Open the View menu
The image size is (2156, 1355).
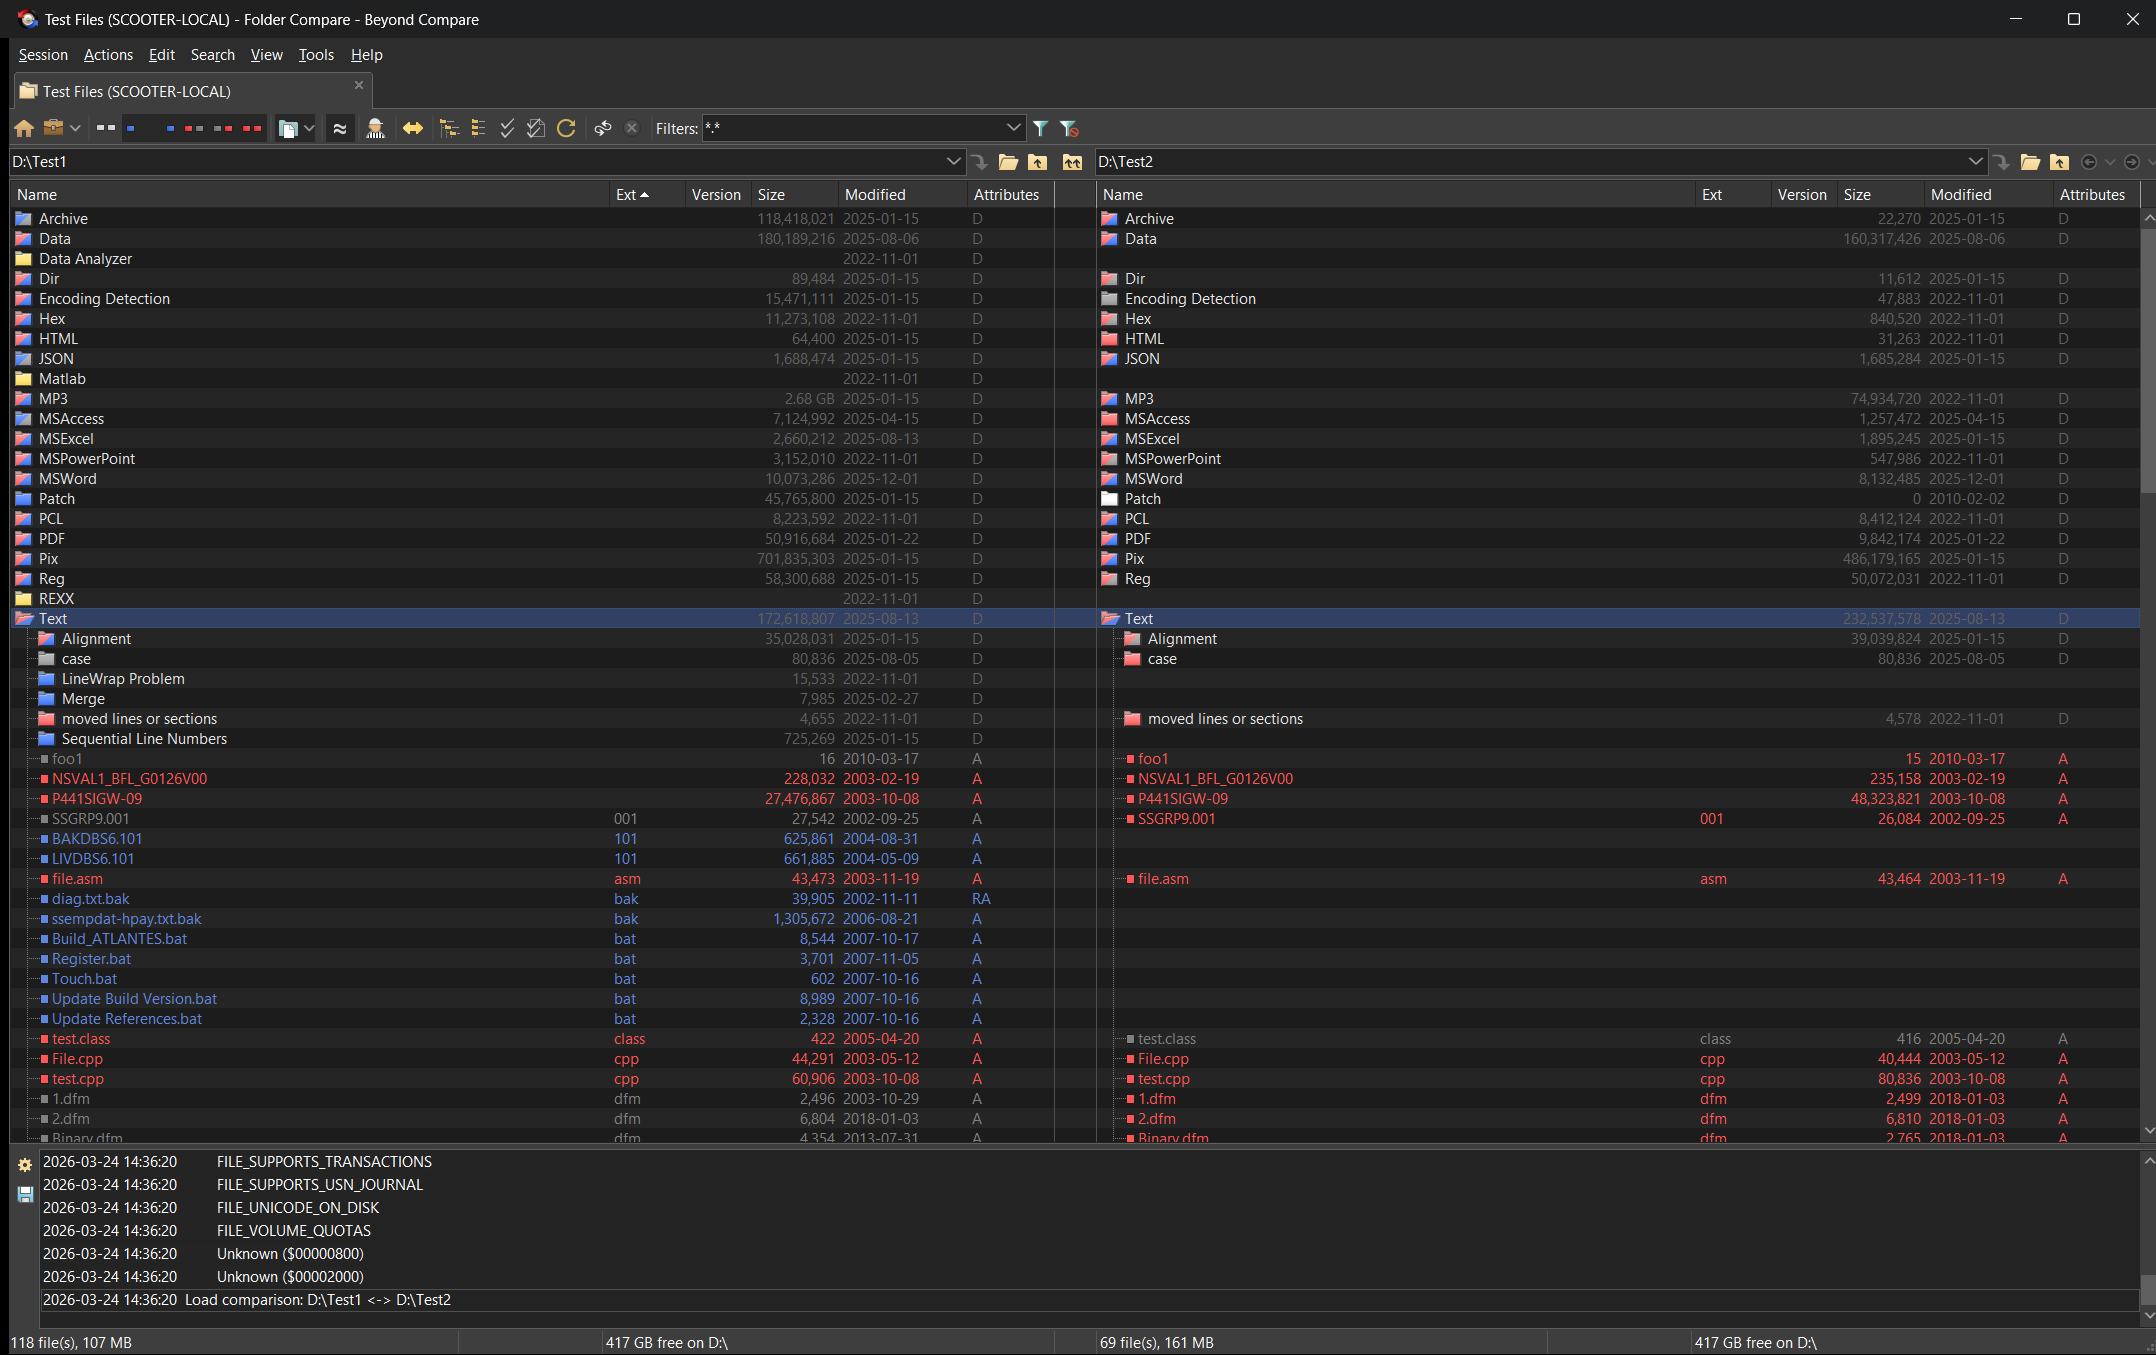(266, 55)
